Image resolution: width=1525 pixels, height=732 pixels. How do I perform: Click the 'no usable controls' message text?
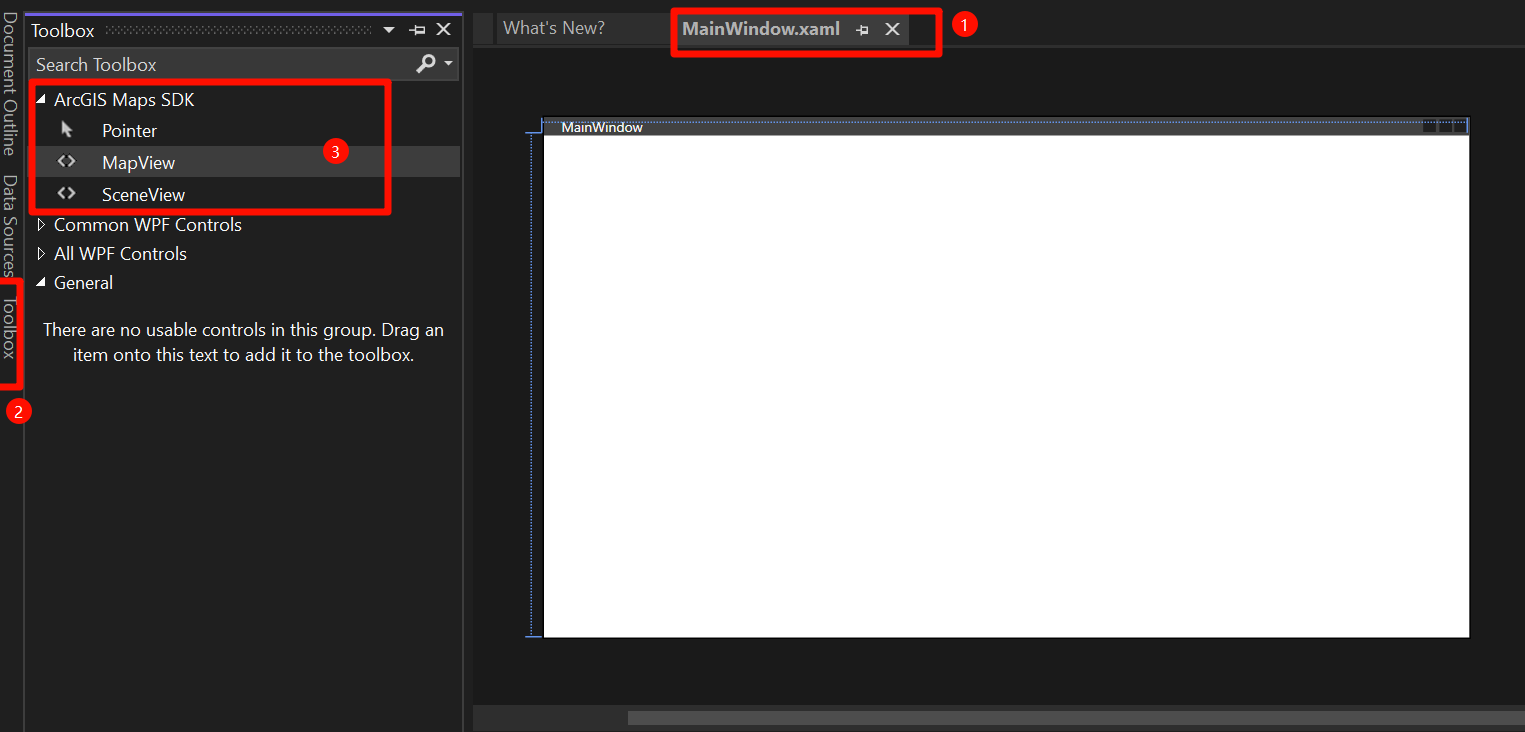coord(243,342)
